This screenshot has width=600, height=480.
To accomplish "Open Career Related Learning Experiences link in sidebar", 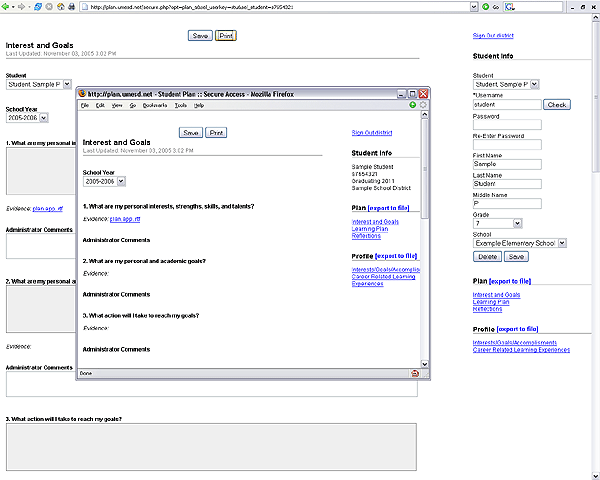I will [x=521, y=349].
